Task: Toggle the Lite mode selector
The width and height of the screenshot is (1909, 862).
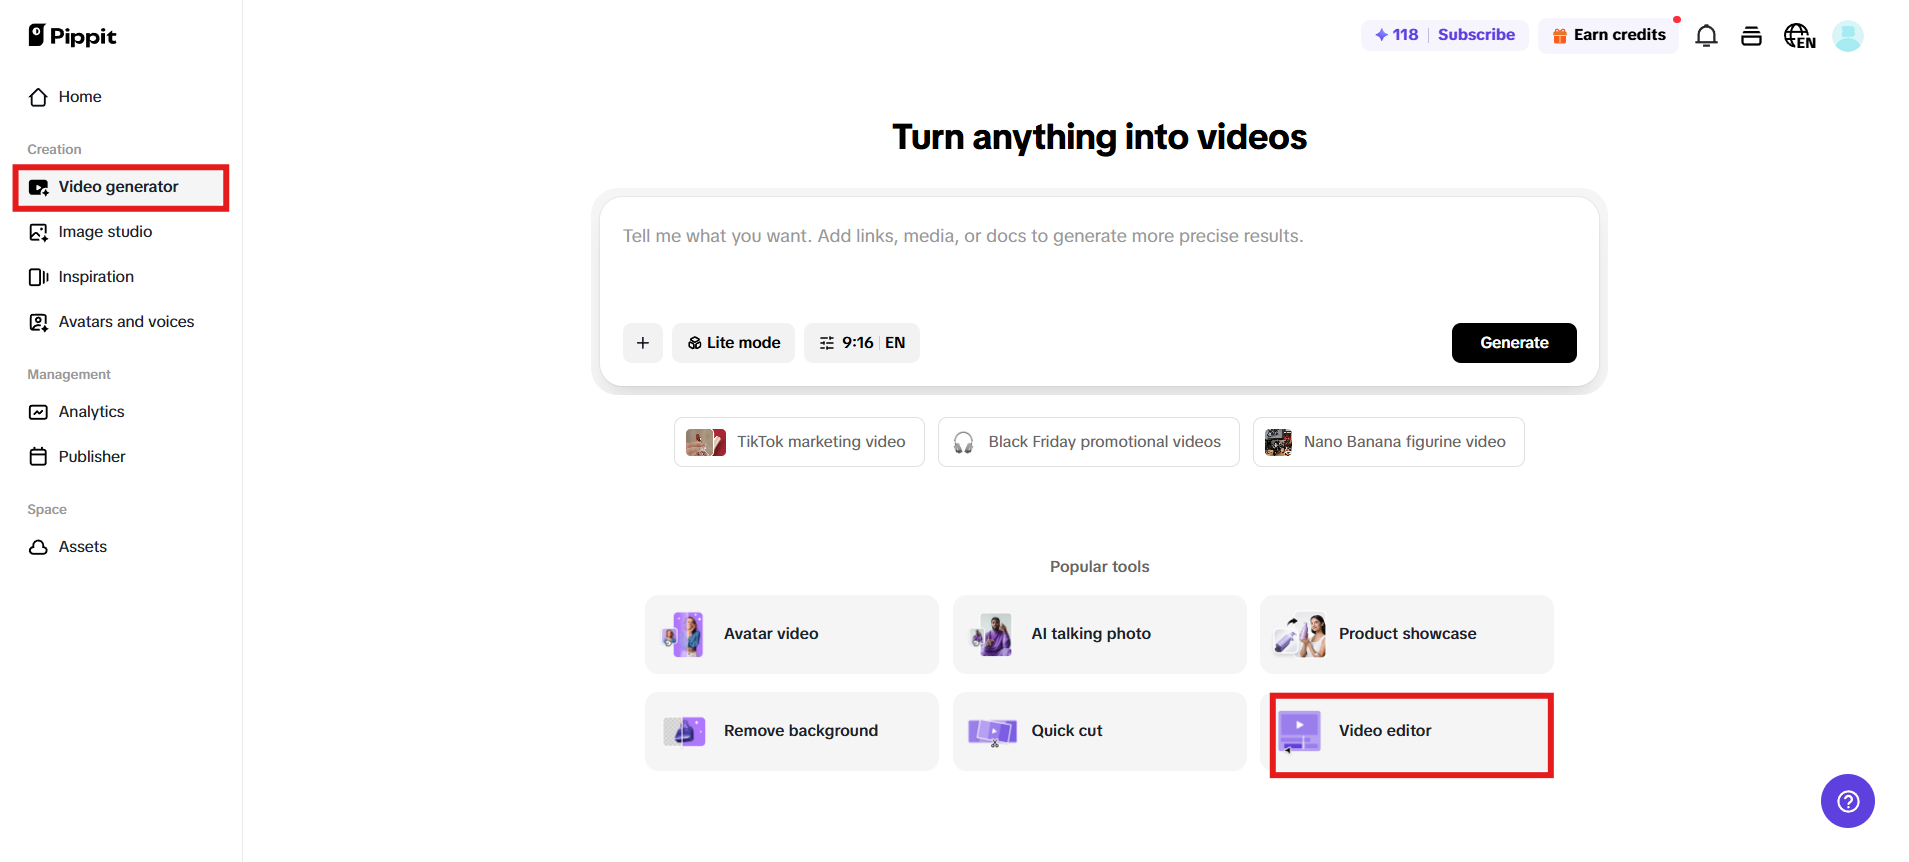Action: tap(733, 343)
